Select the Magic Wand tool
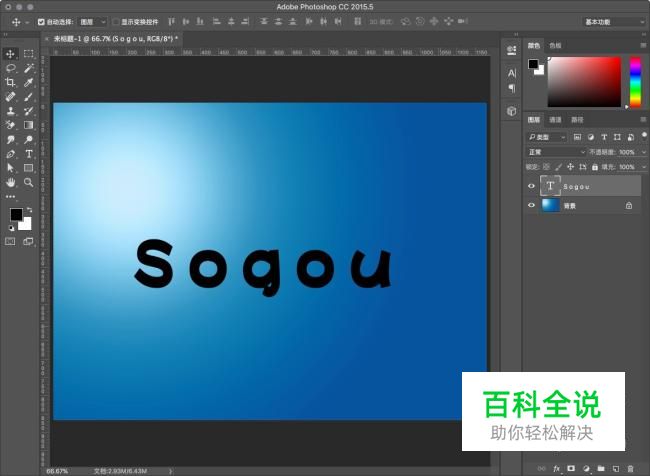 tap(29, 68)
